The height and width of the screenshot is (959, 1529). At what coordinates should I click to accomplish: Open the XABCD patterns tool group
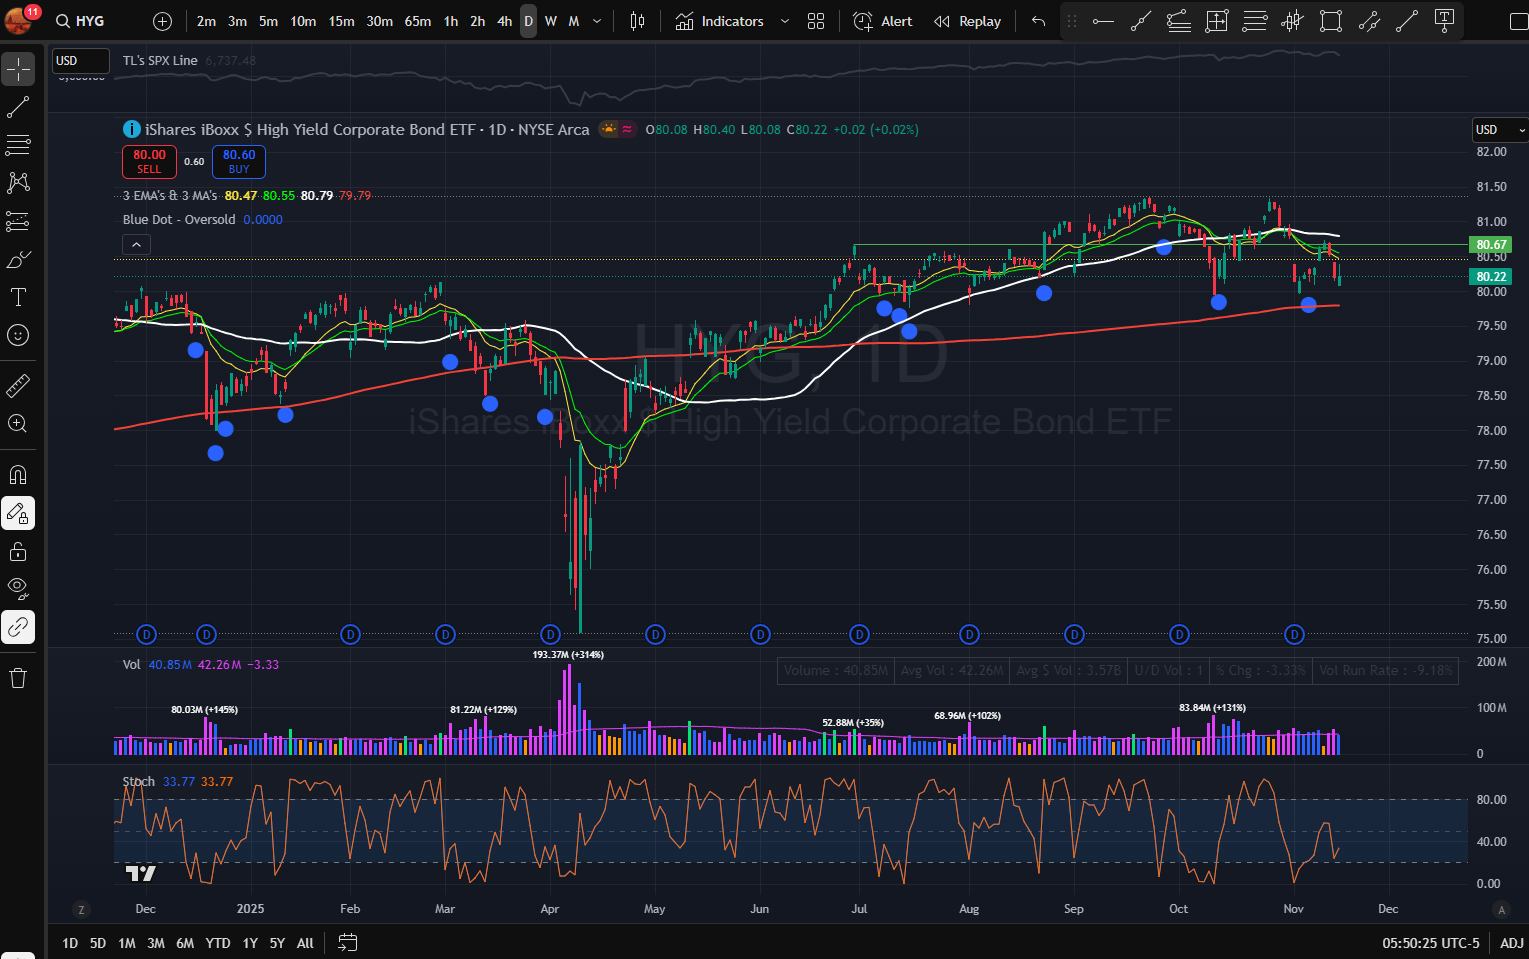click(x=18, y=183)
